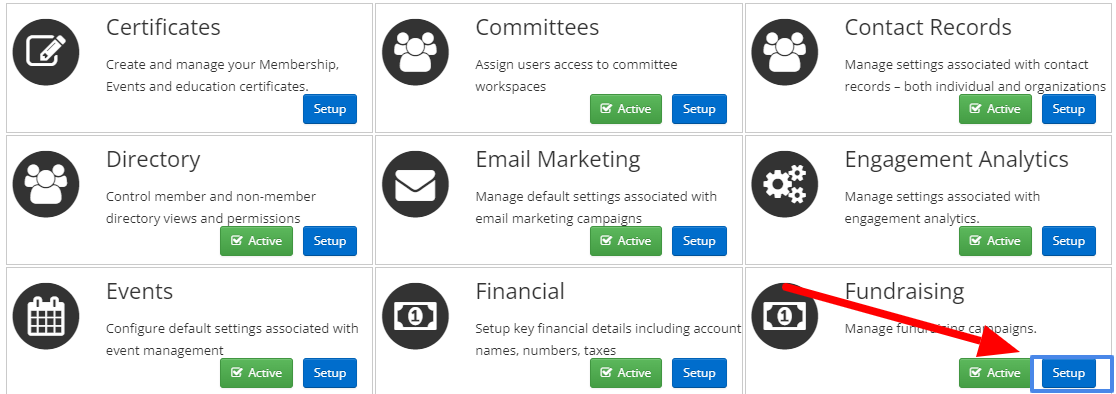Open Setup for Directory module
This screenshot has height=394, width=1116.
tap(330, 241)
